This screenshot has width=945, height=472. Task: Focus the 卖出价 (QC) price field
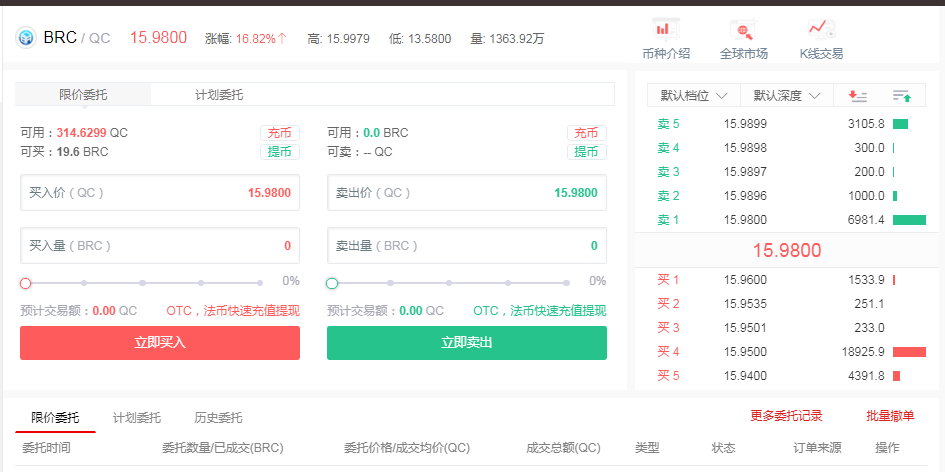point(466,193)
